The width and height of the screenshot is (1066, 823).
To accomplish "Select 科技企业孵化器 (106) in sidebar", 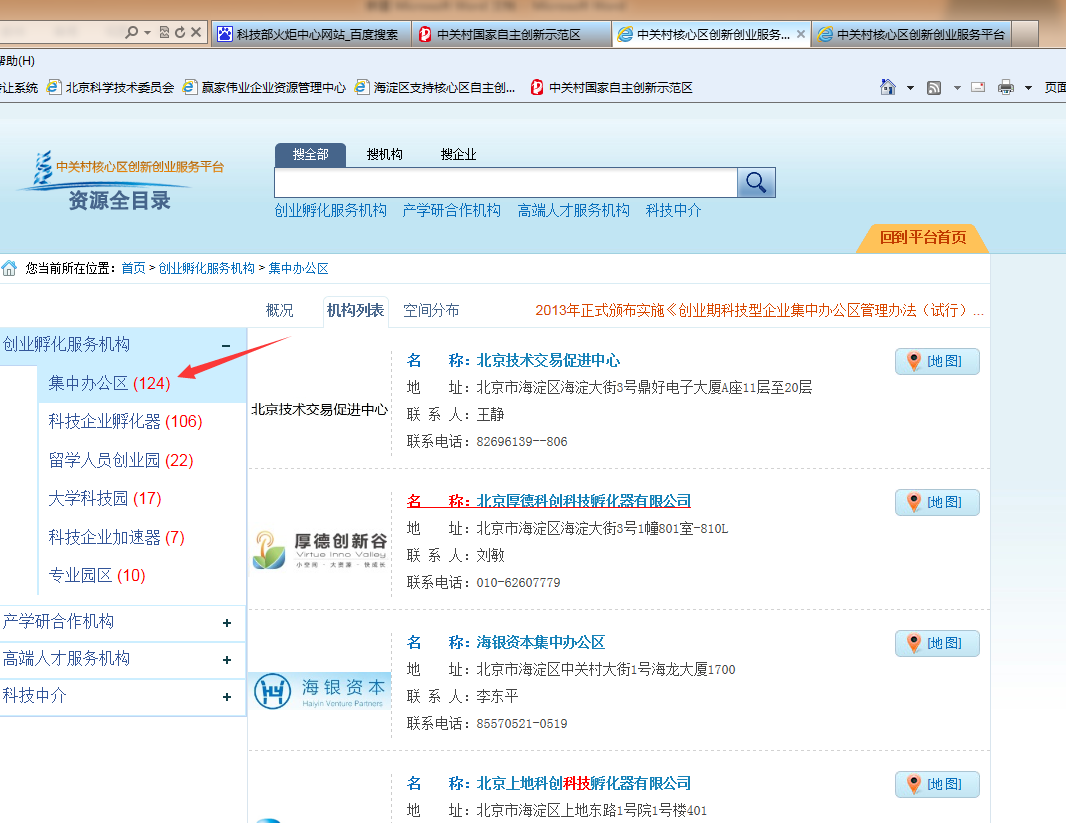I will (126, 421).
